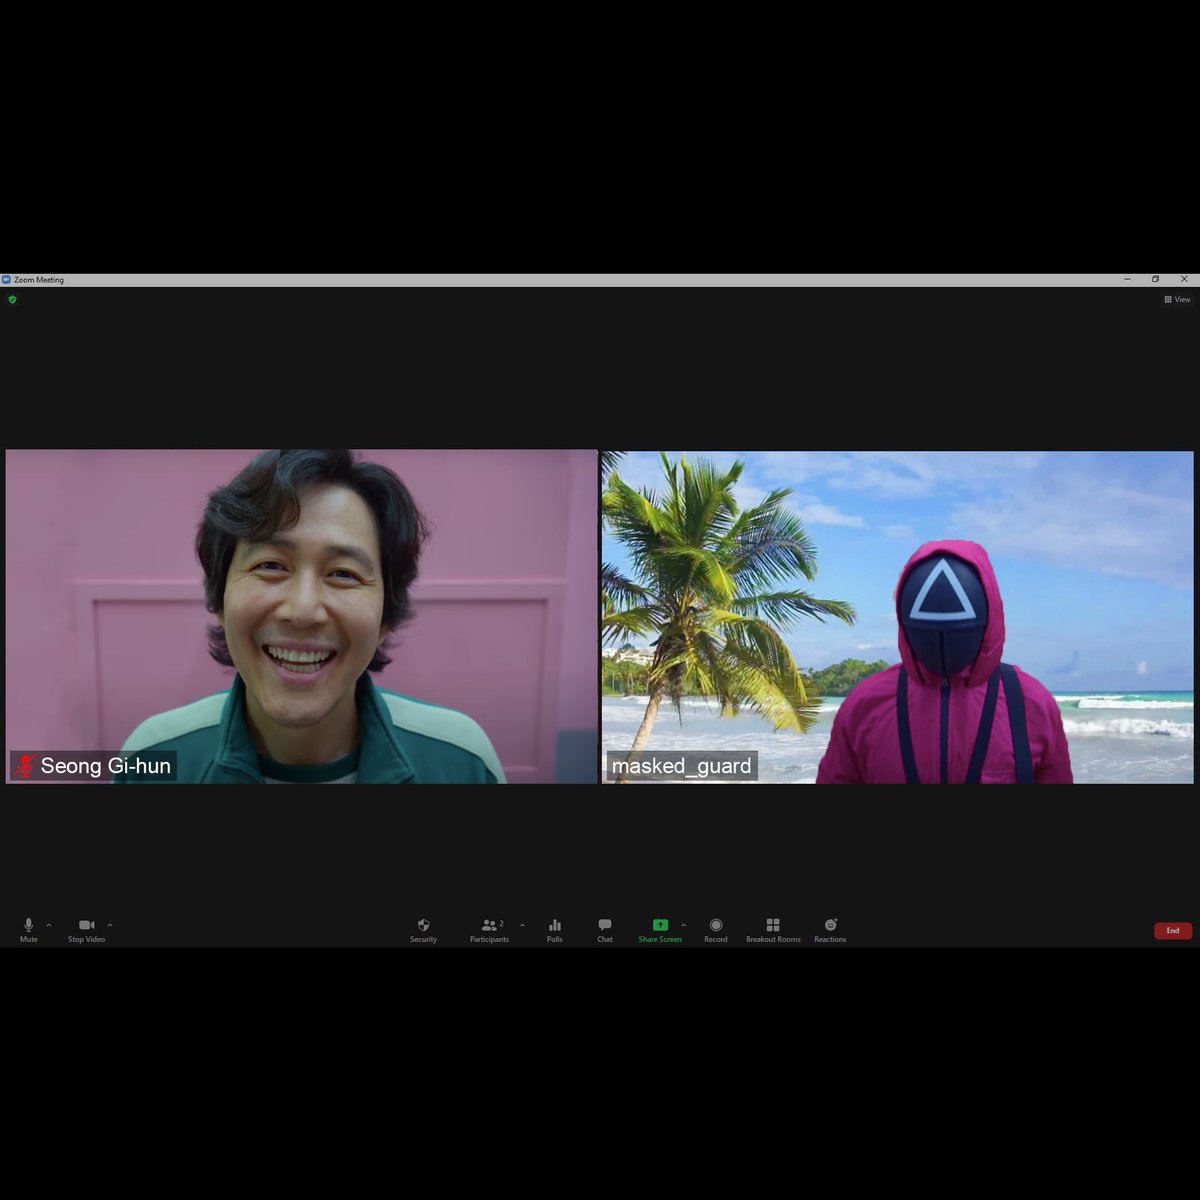1200x1200 pixels.
Task: Open the Chat panel
Action: coord(605,930)
